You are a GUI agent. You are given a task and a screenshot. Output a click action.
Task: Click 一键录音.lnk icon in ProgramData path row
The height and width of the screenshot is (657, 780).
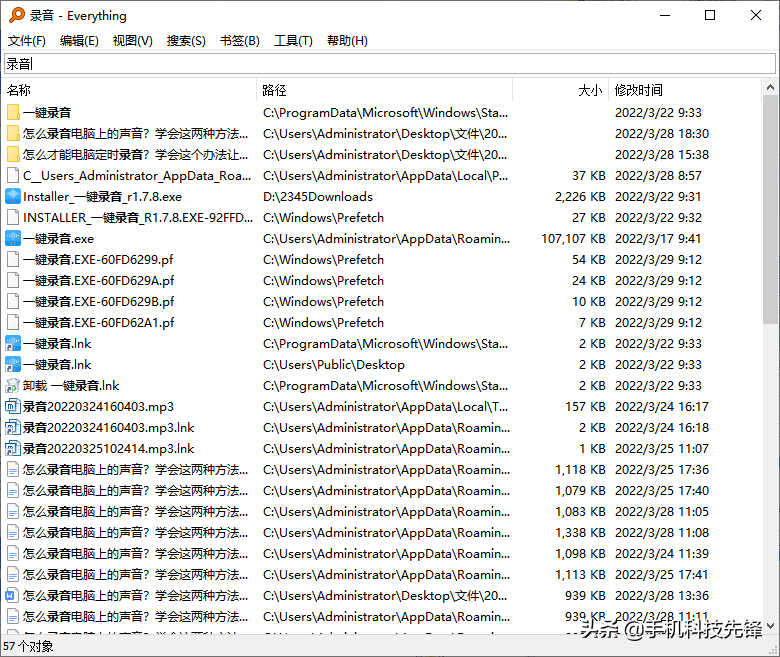click(x=13, y=344)
